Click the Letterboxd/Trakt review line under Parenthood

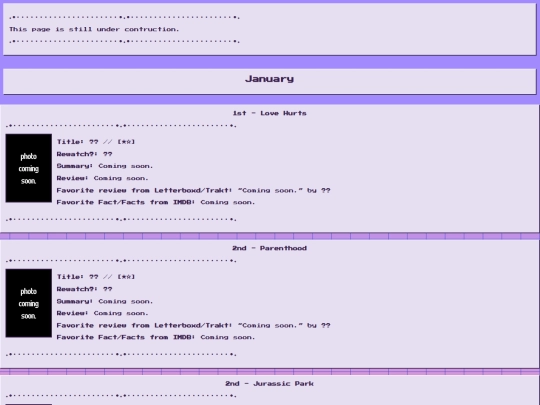tap(193, 325)
